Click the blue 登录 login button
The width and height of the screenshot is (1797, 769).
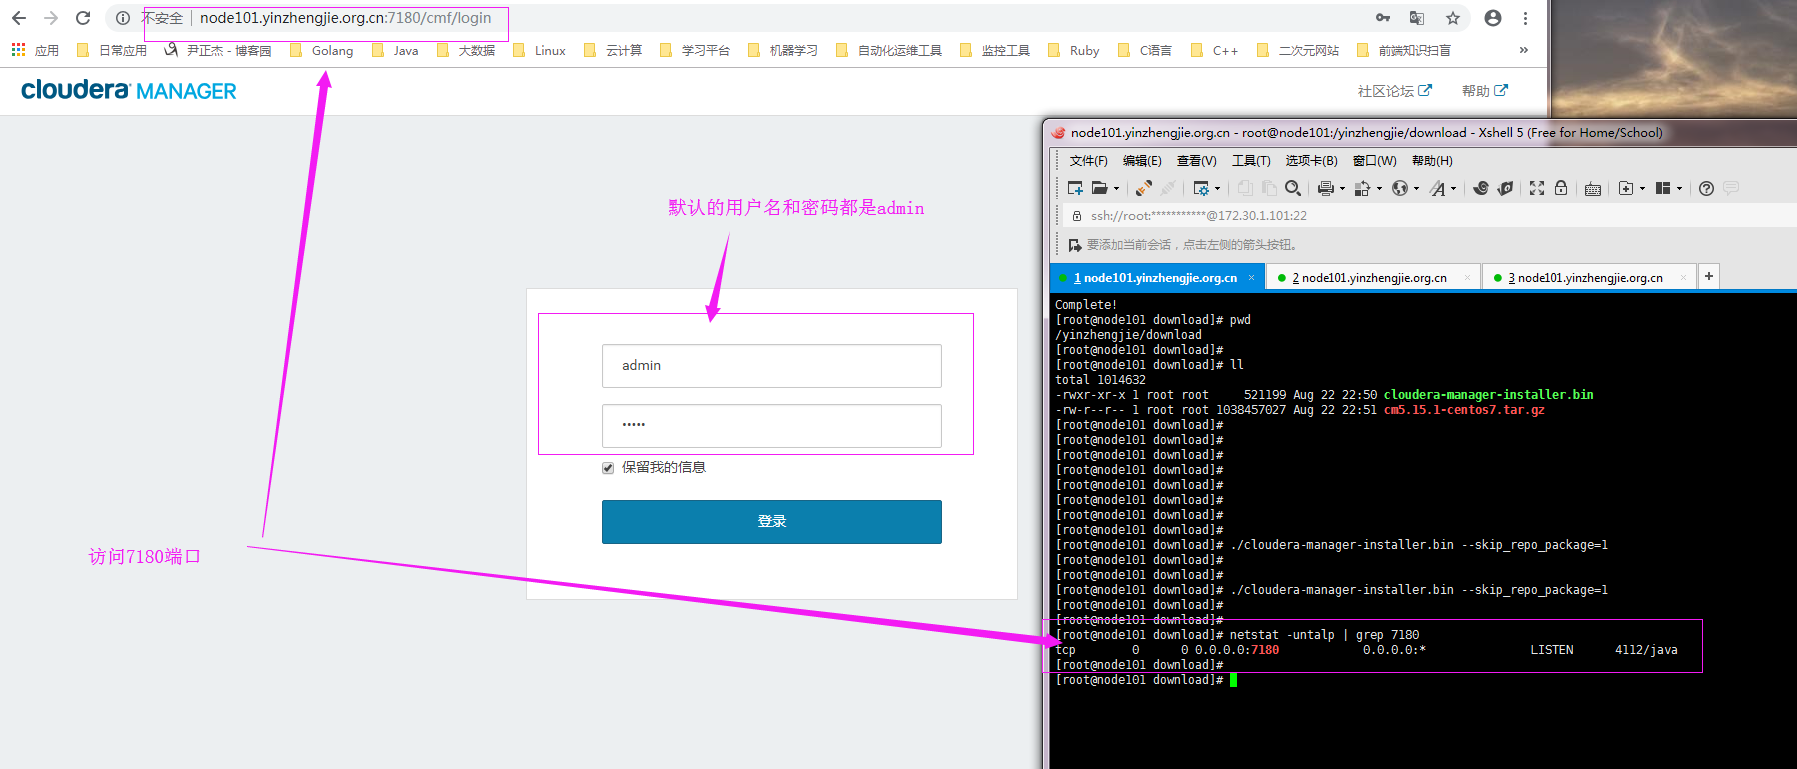[772, 522]
